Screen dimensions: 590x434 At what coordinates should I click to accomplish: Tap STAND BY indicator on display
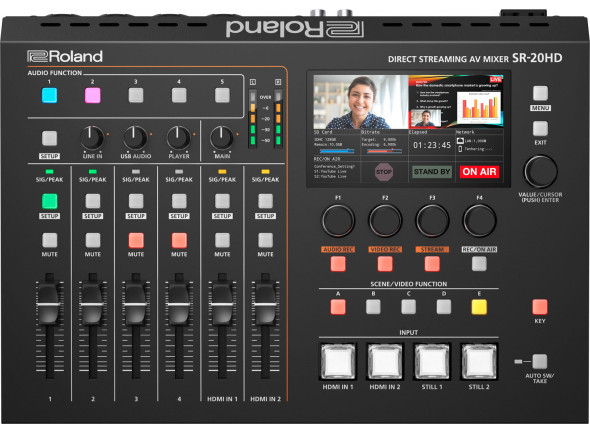point(432,172)
